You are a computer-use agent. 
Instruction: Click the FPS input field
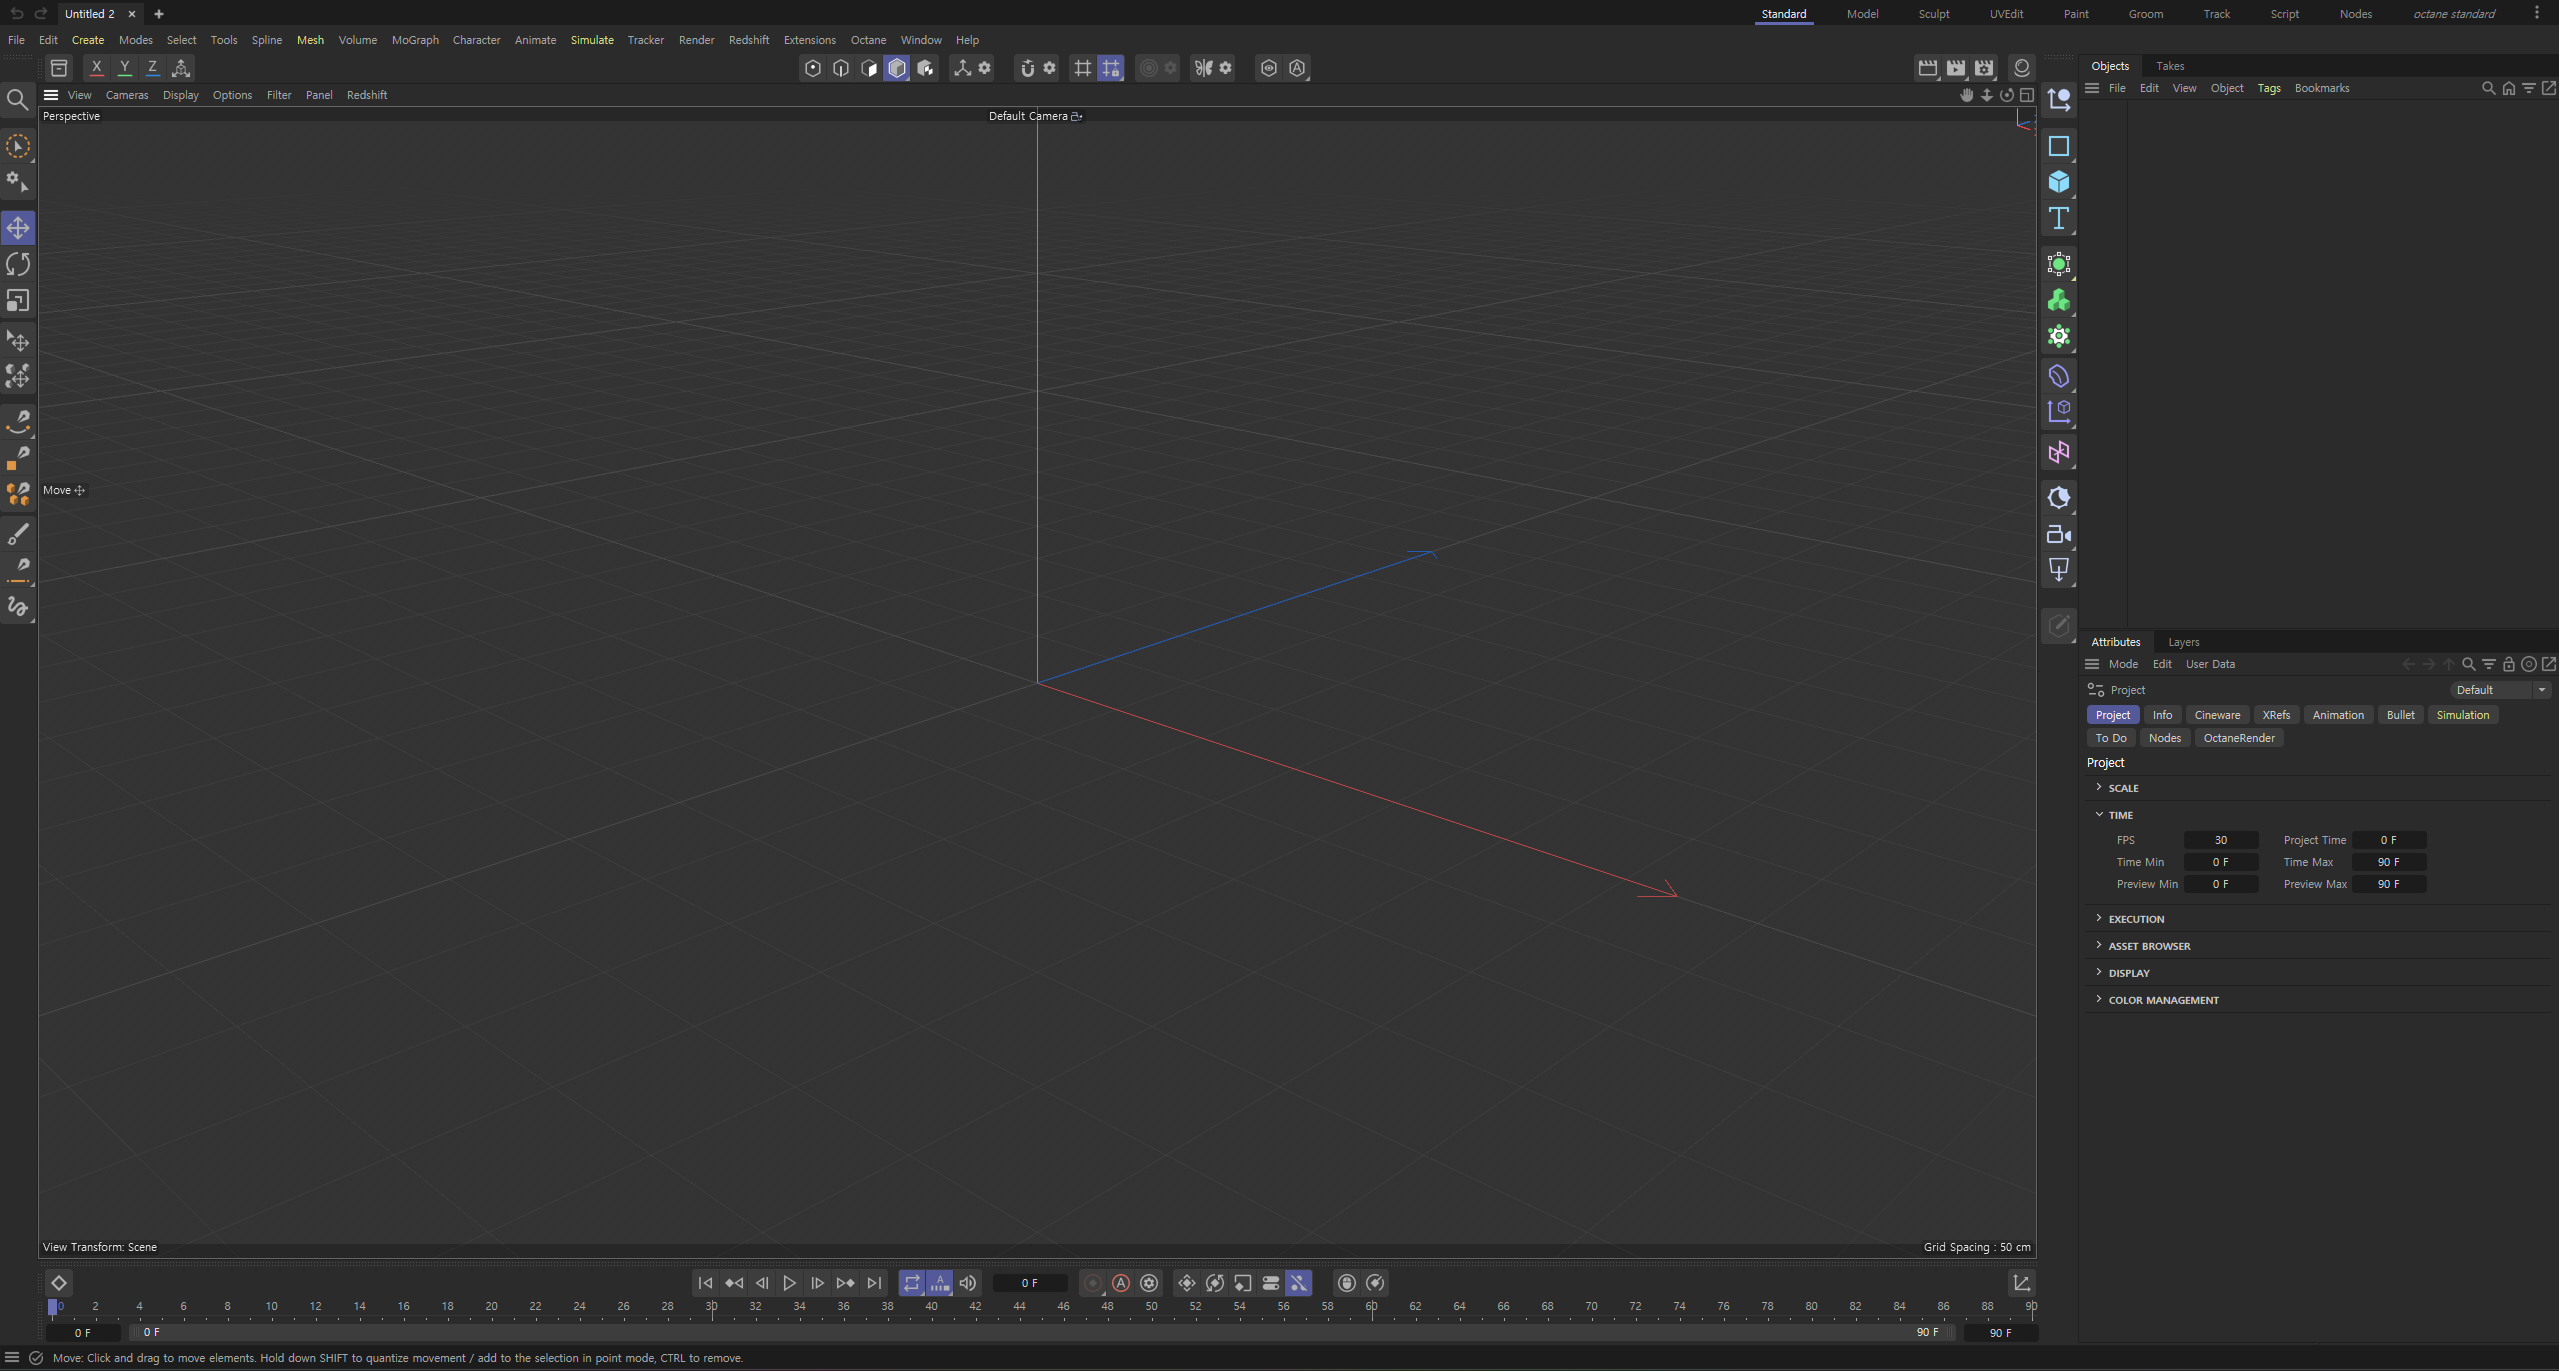tap(2220, 840)
